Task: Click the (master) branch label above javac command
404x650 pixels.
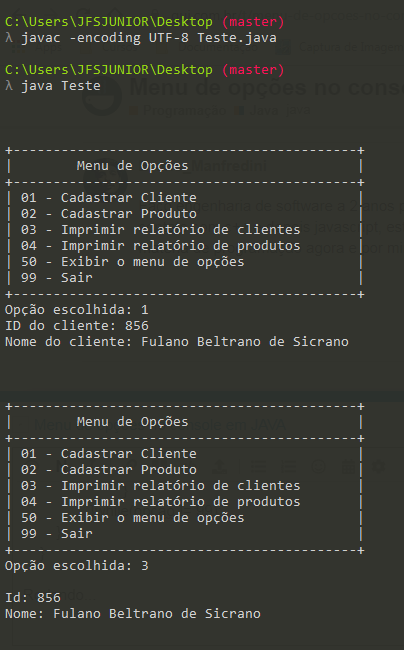Action: click(253, 22)
